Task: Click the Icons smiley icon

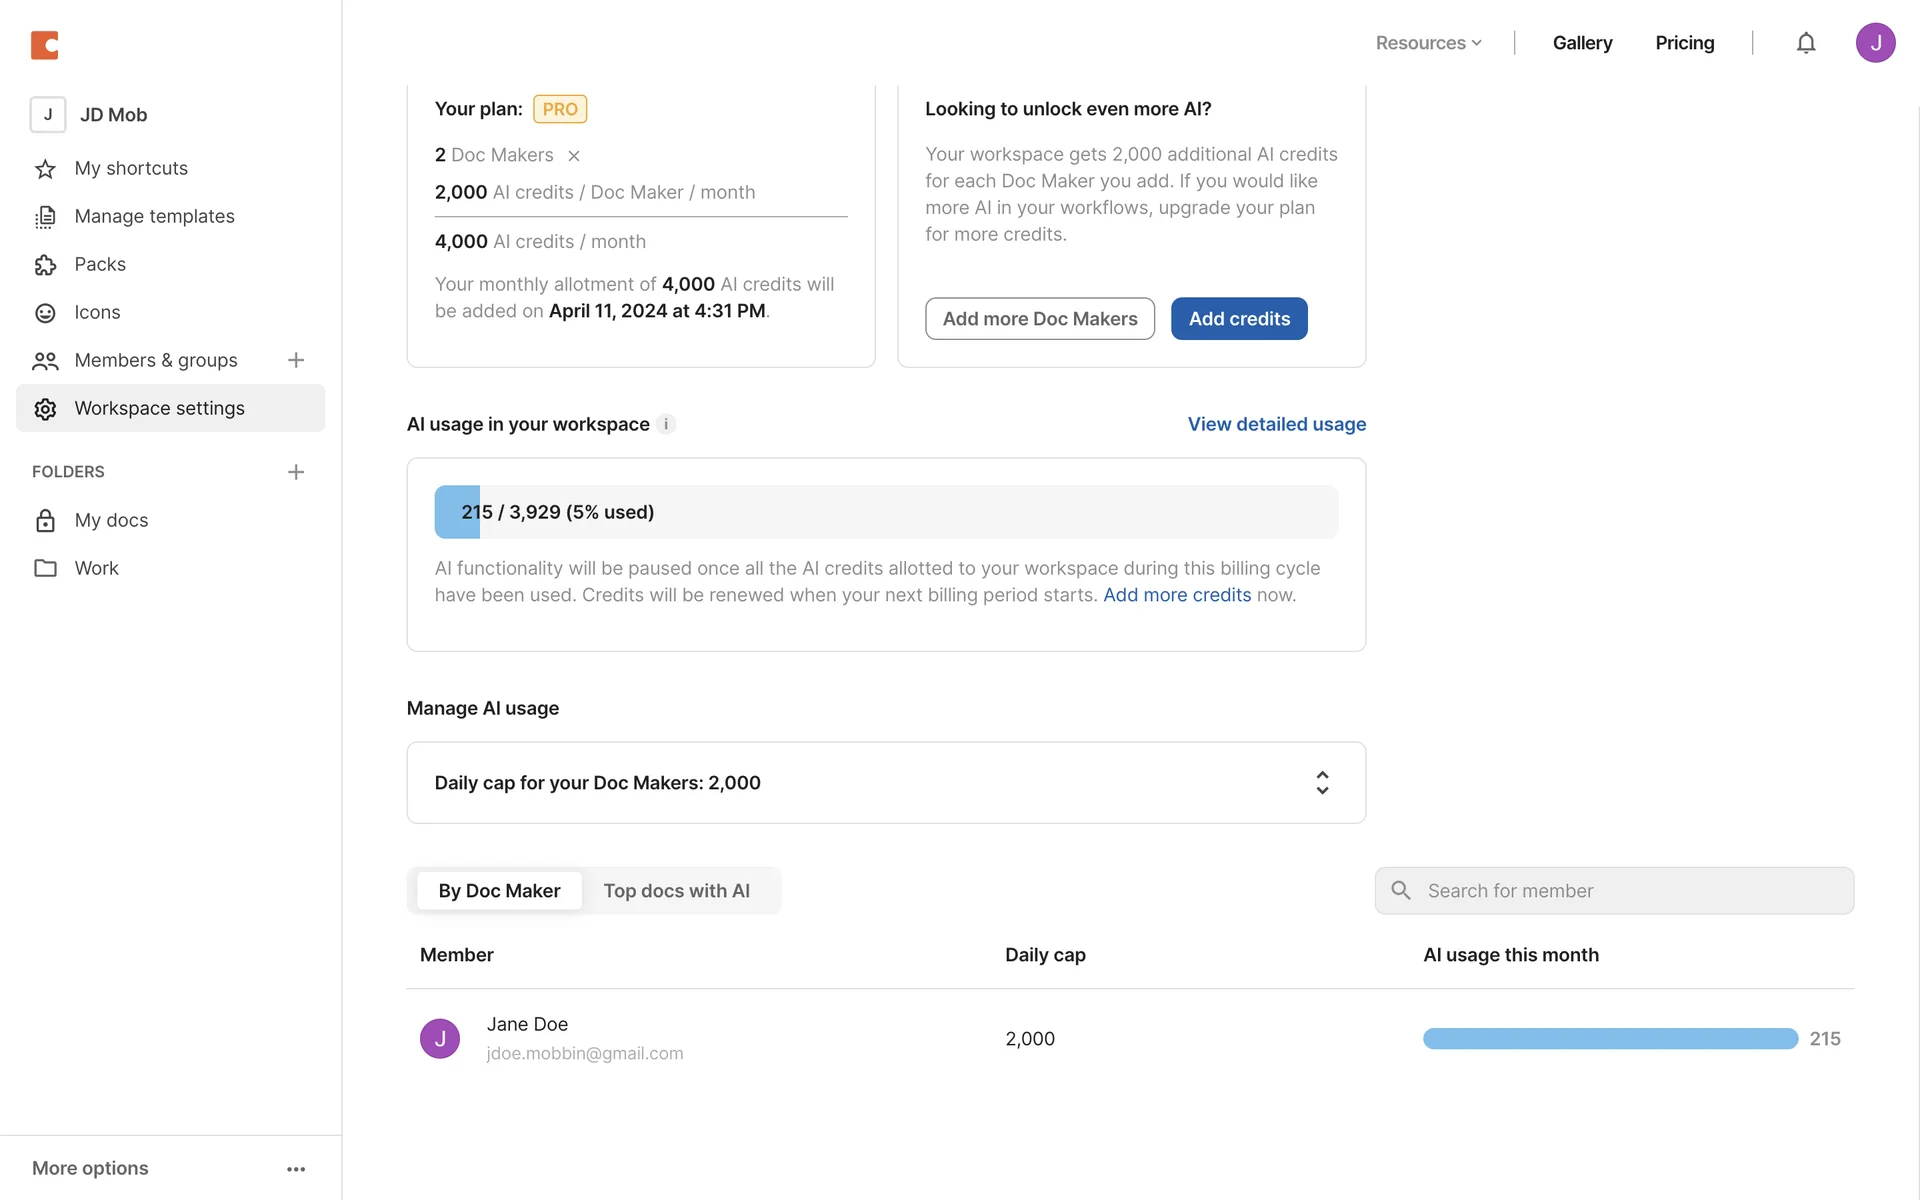Action: 45,313
